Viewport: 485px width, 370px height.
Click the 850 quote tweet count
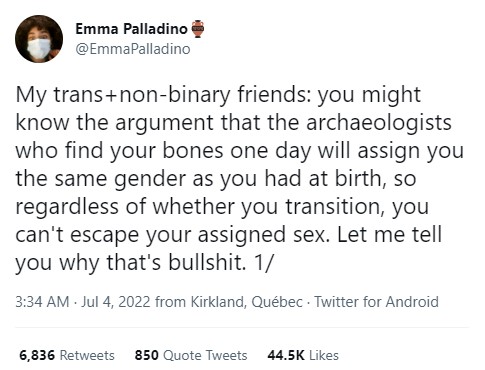coord(147,356)
